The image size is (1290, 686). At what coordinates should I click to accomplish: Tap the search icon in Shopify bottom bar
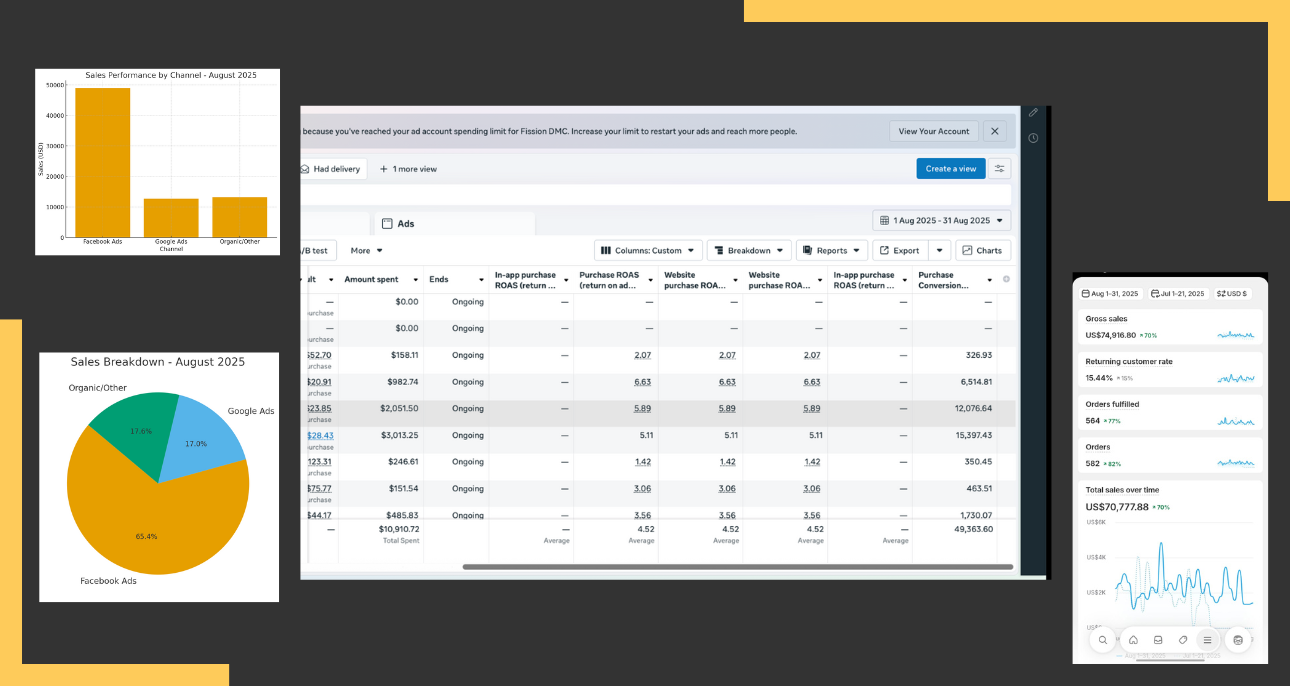point(1103,640)
